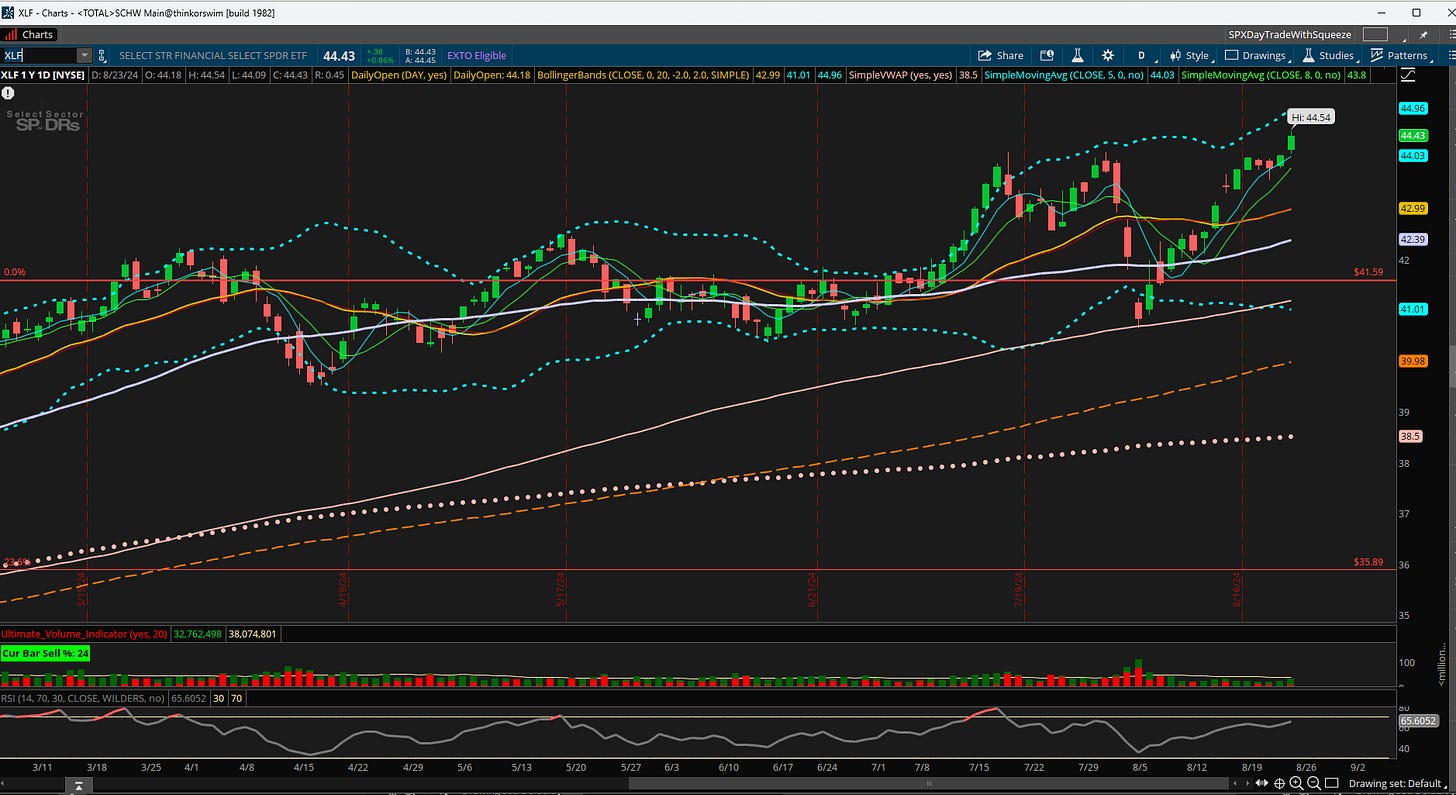This screenshot has height=795, width=1456.
Task: Click the $41.59 Fibonacci level label
Action: click(x=1368, y=272)
